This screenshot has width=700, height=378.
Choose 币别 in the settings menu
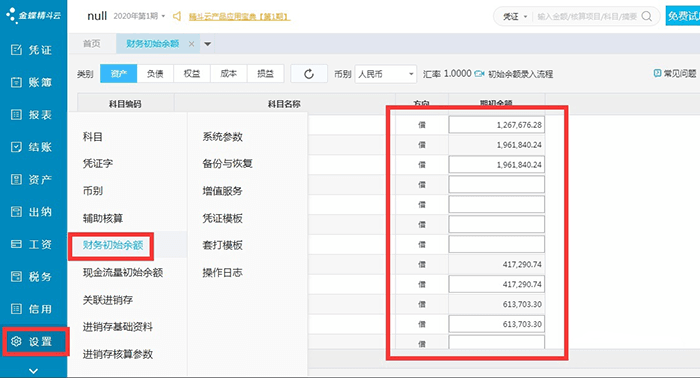click(93, 191)
